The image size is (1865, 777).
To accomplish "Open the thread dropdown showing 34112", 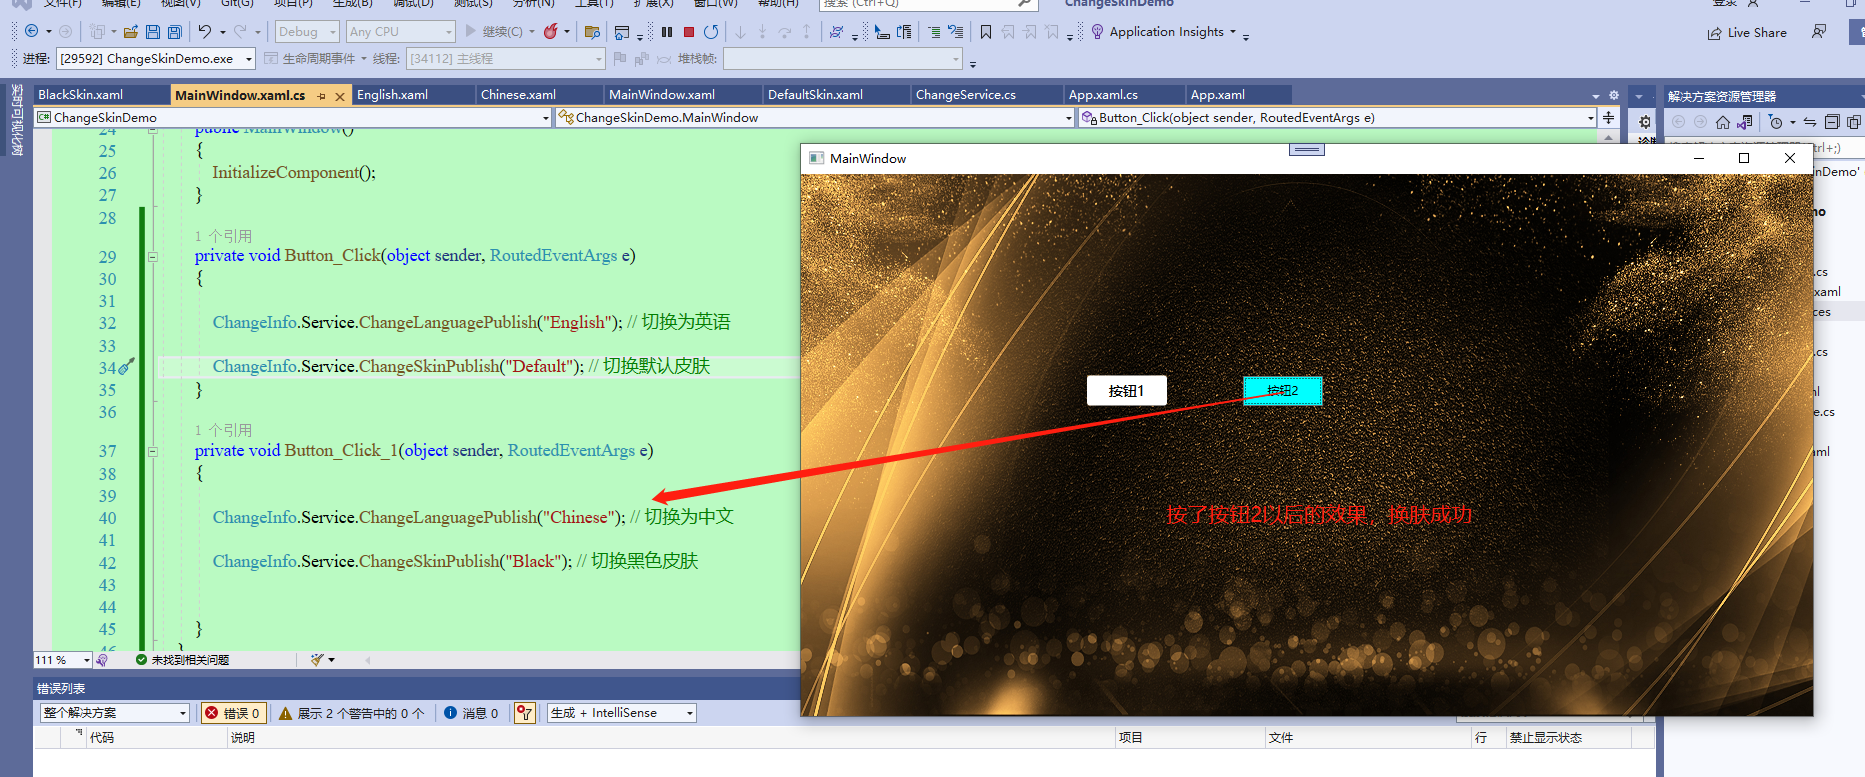I will coord(506,59).
